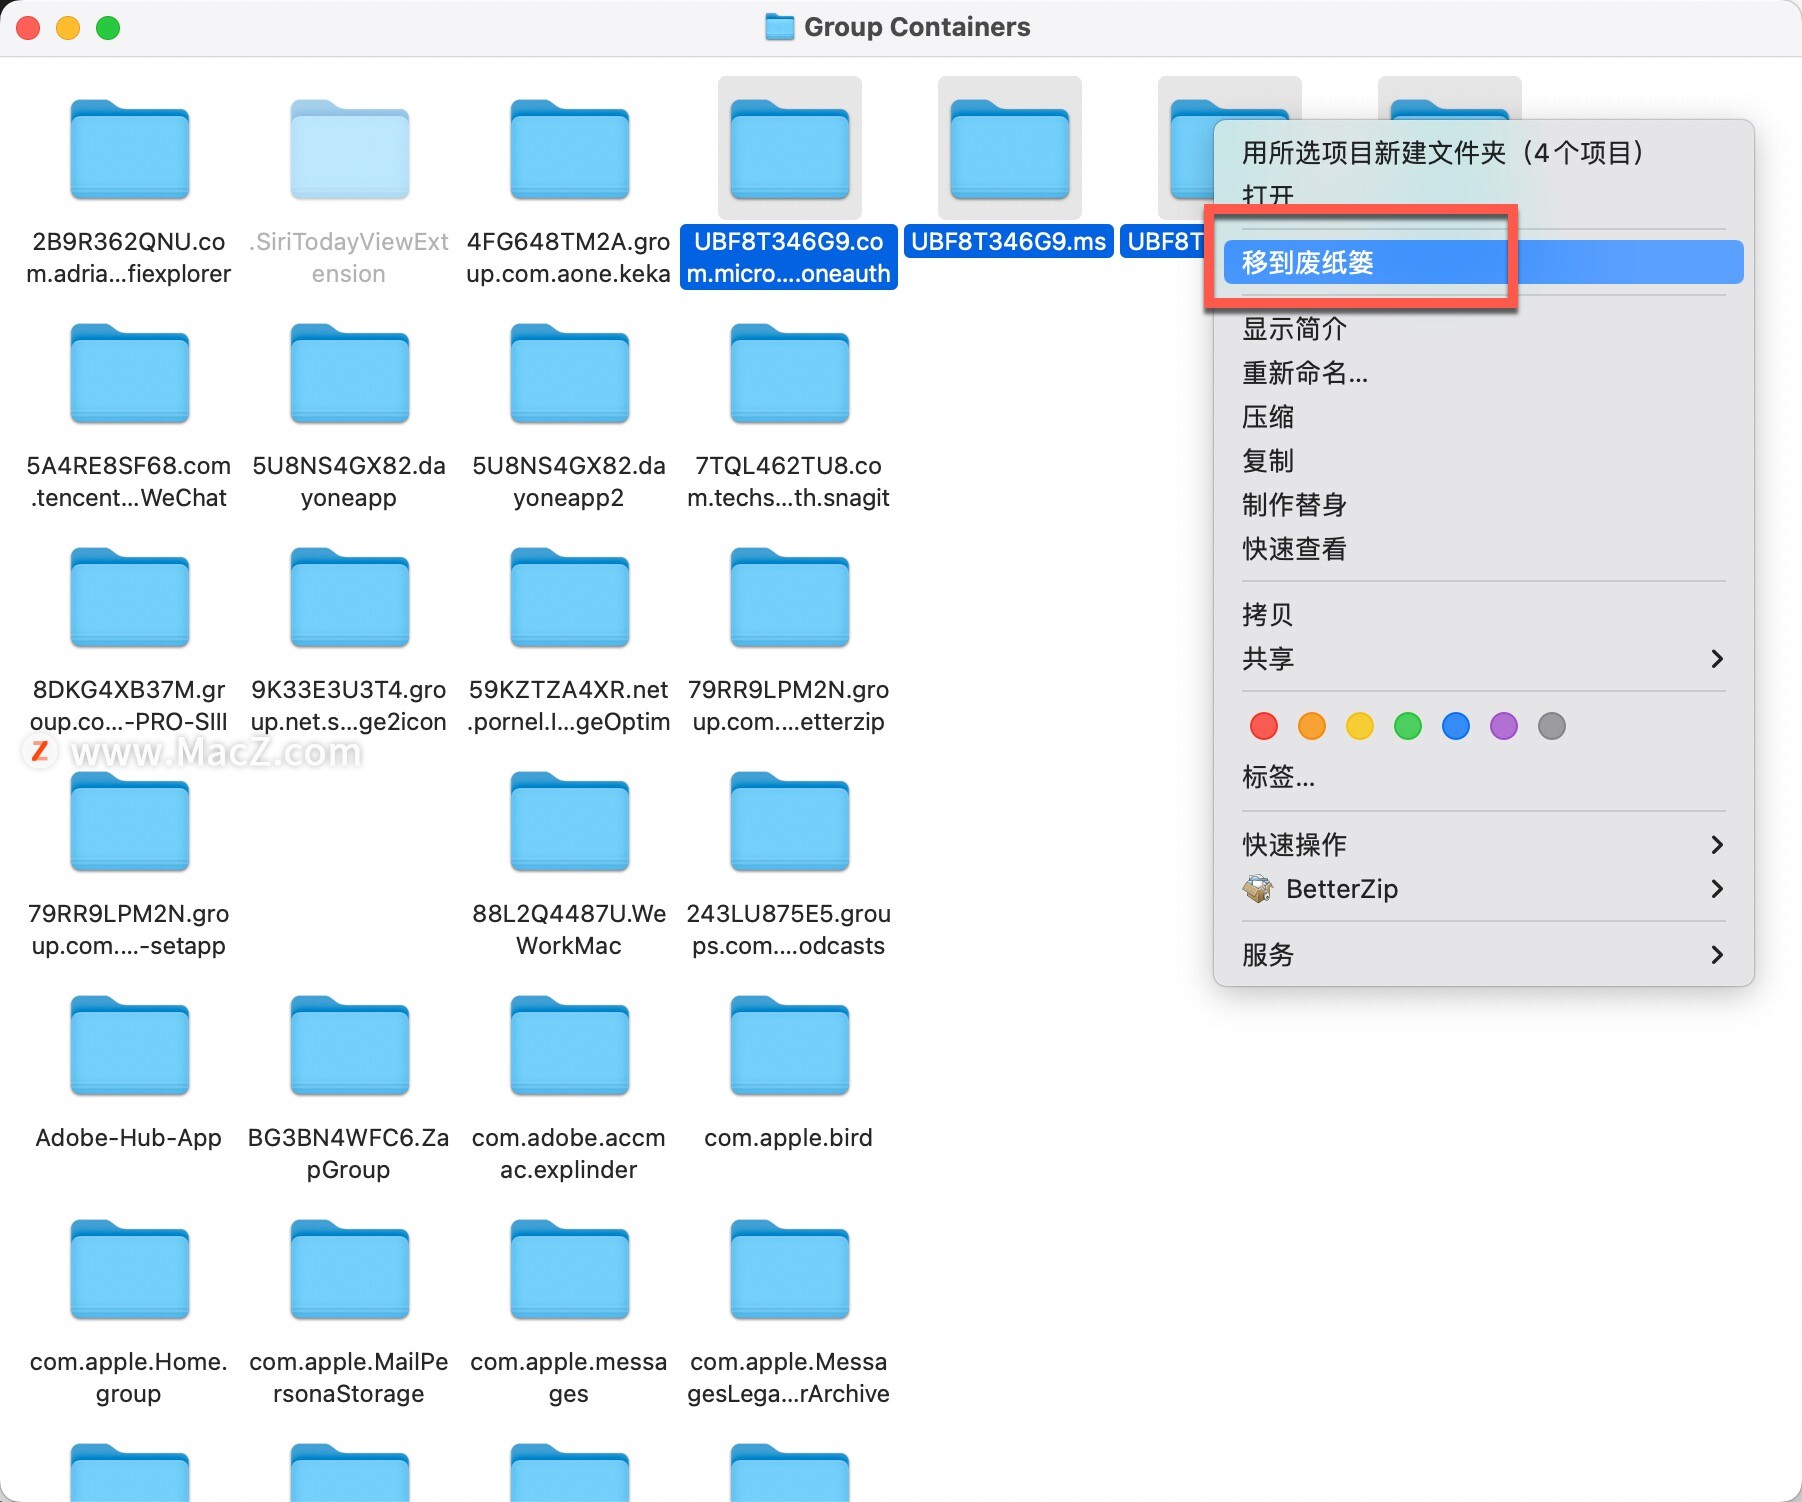Image resolution: width=1802 pixels, height=1502 pixels.
Task: Click the 4FG648TM2A.group.com.aone.keka name label
Action: coord(569,257)
